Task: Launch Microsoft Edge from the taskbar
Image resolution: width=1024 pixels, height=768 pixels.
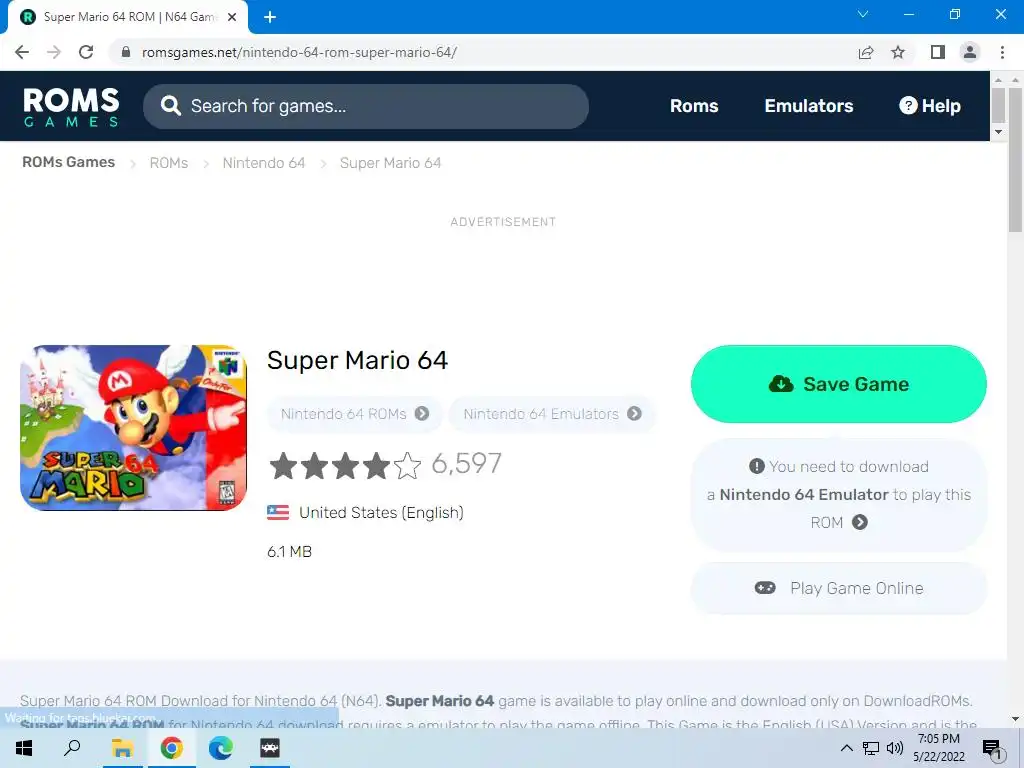Action: (221, 748)
